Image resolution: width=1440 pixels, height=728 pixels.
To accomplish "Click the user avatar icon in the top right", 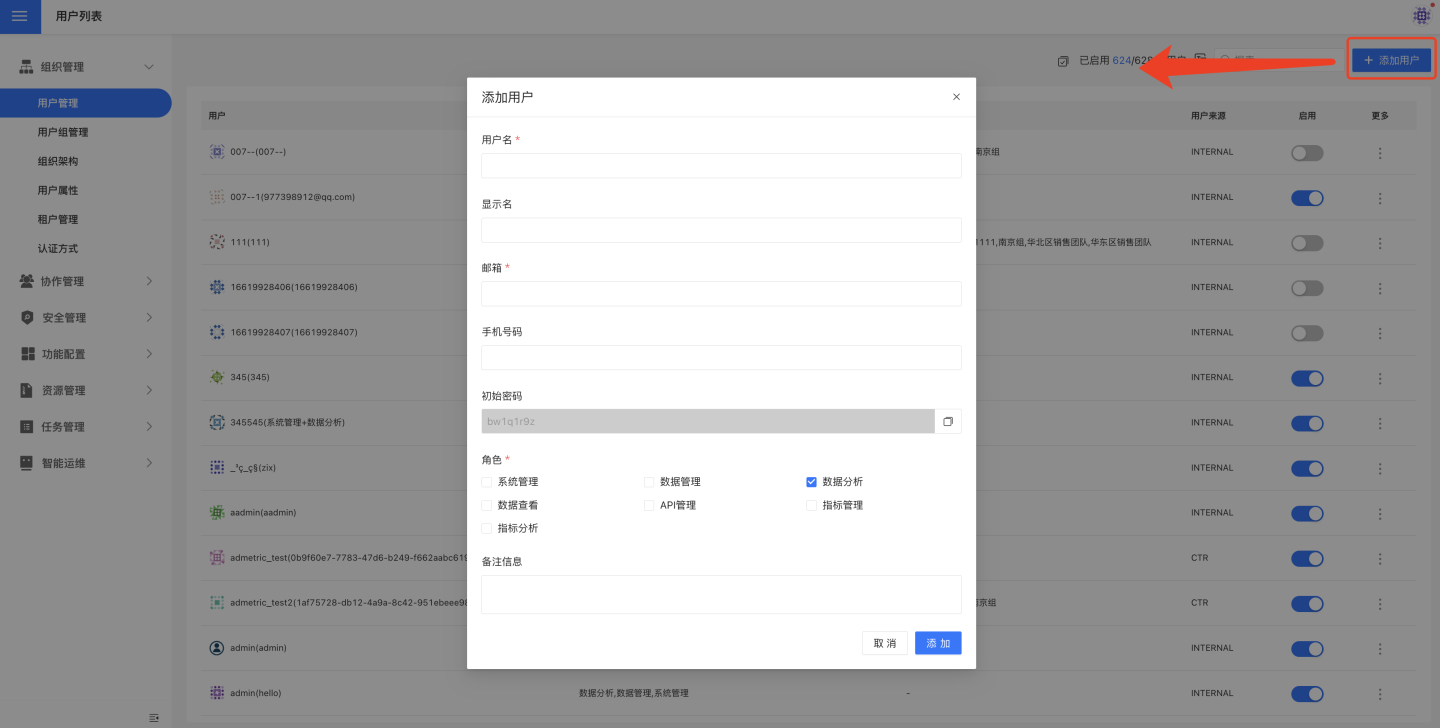I will click(x=1421, y=16).
